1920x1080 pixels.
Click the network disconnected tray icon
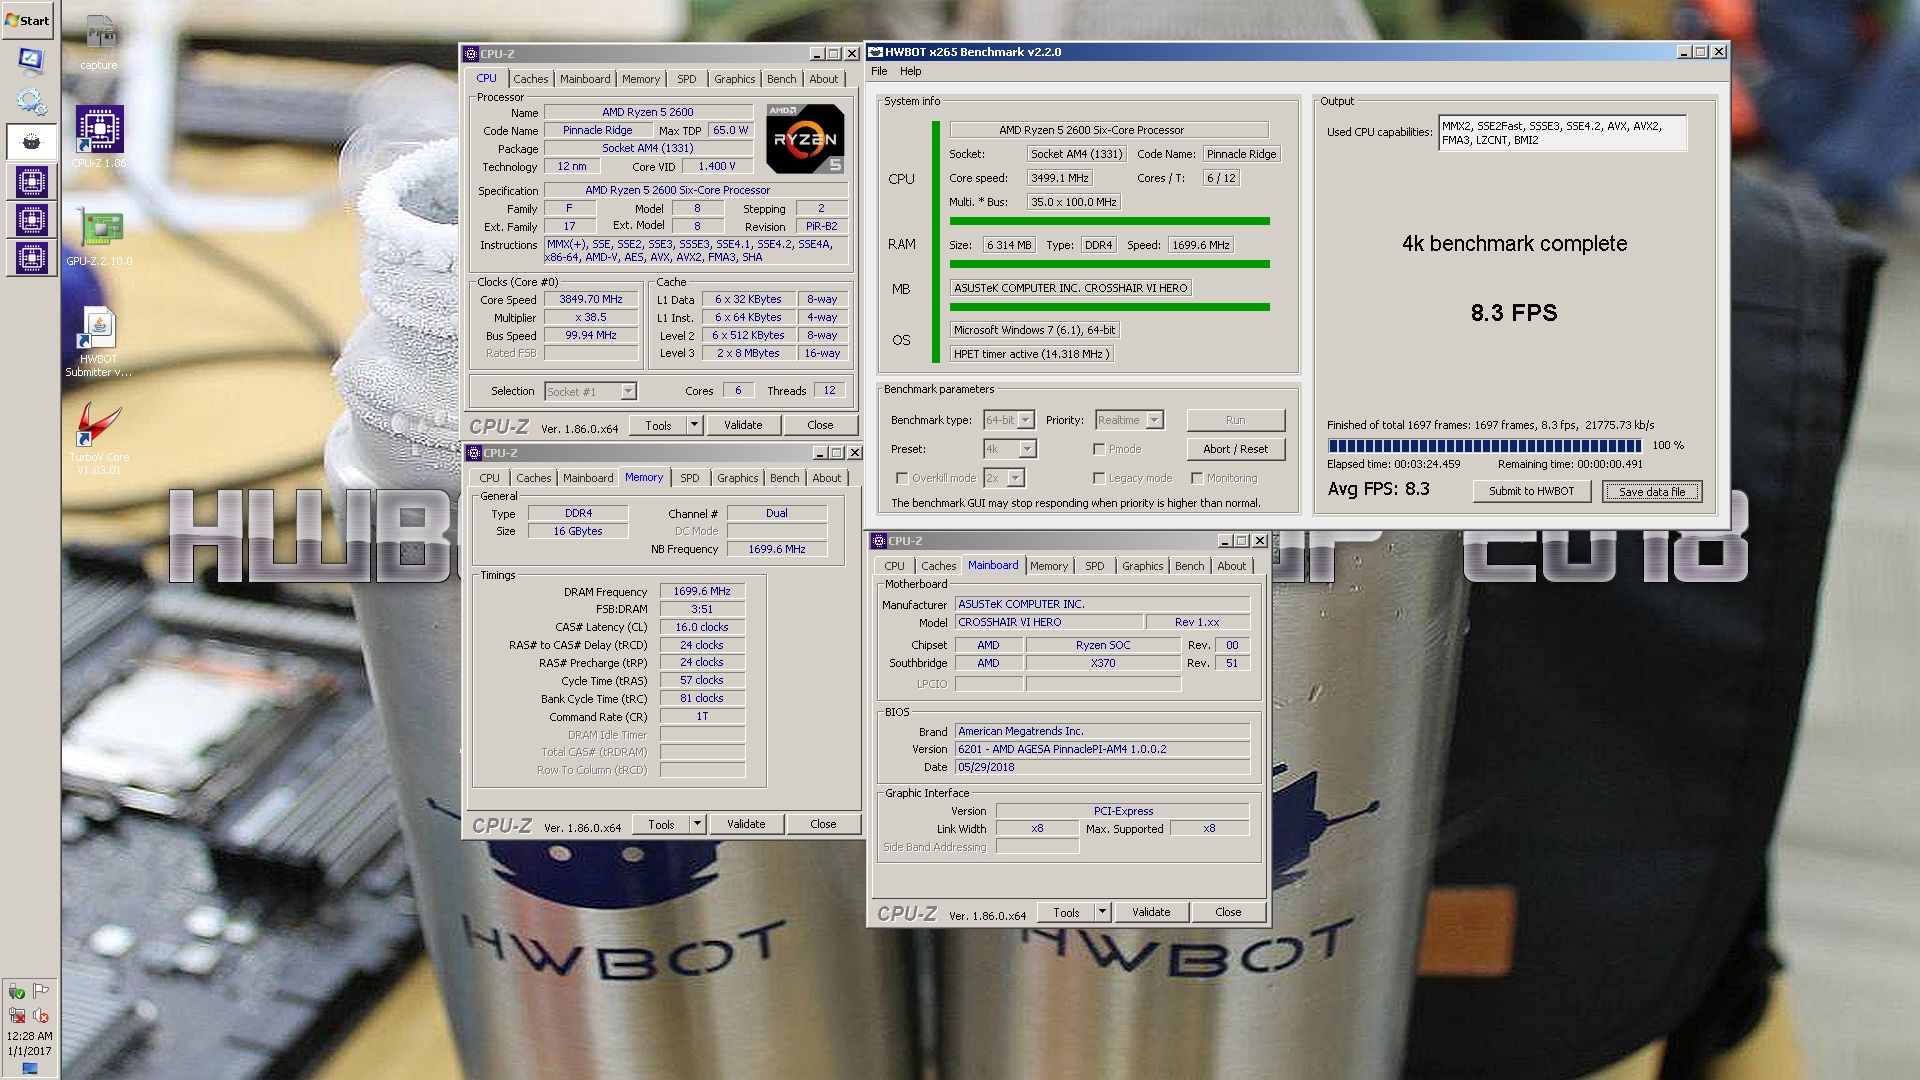point(17,1015)
